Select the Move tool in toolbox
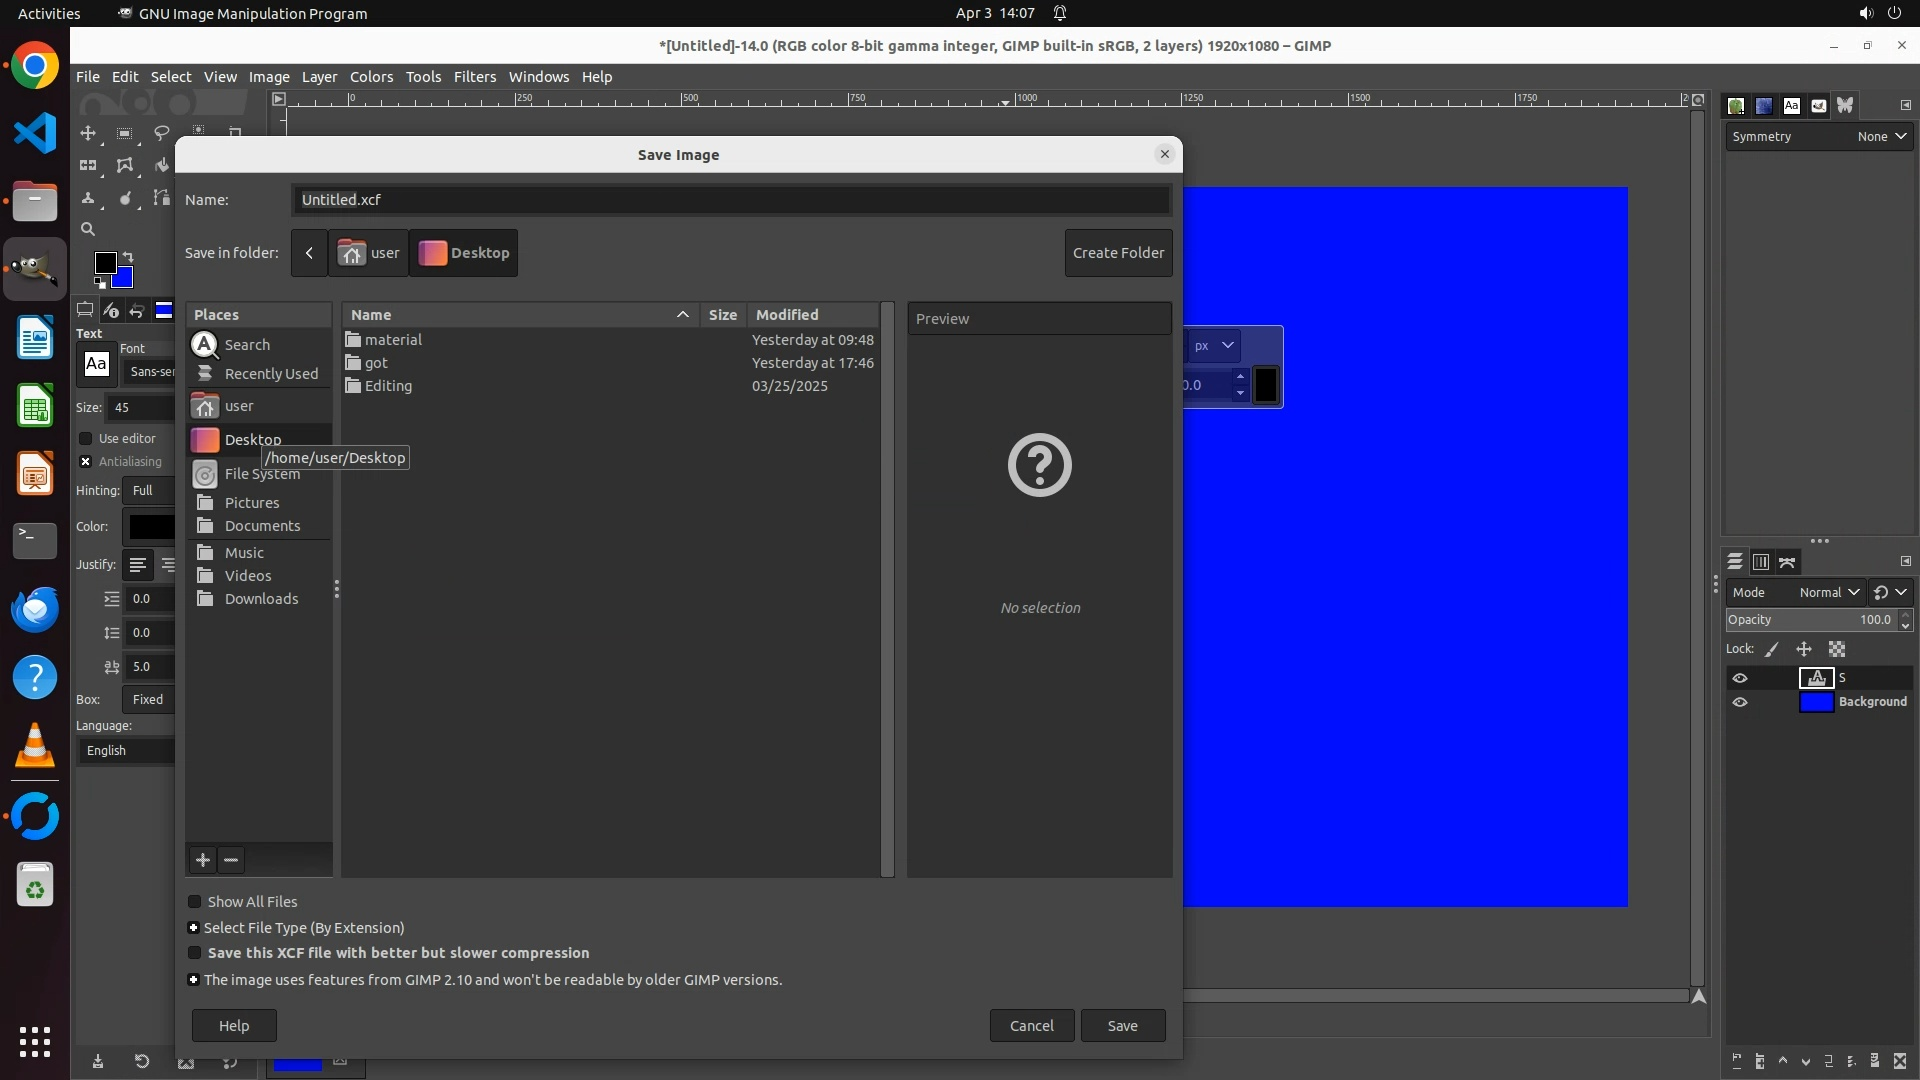1920x1080 pixels. pyautogui.click(x=88, y=133)
